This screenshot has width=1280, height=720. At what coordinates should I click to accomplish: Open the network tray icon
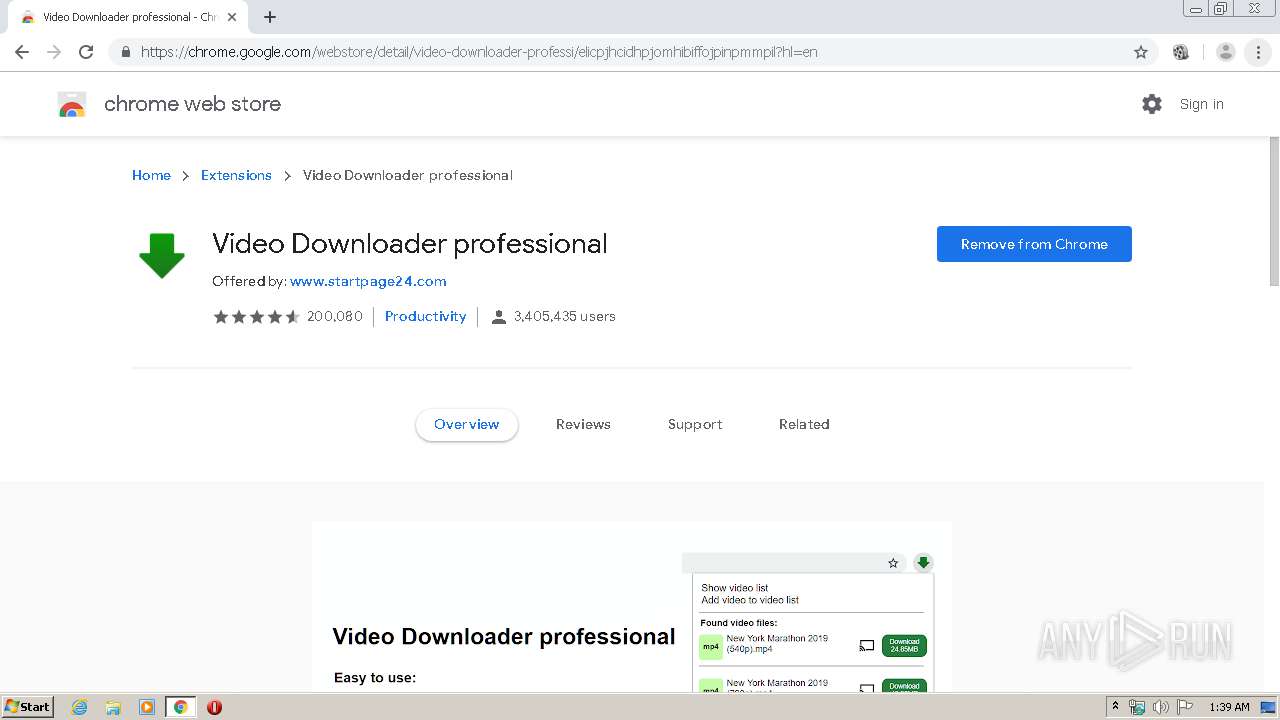click(1137, 707)
